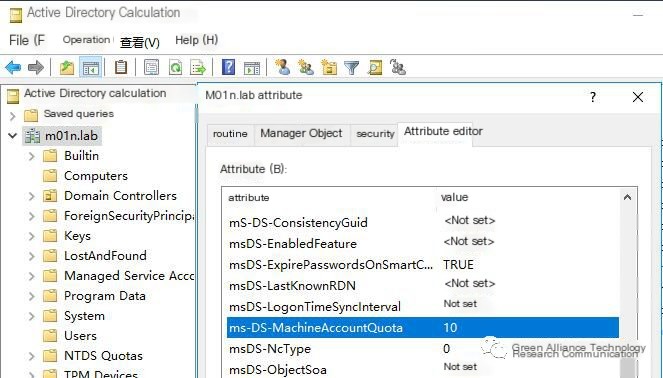Viewport: 663px width, 378px height.
Task: Switch to the Manager Object tab
Action: pos(301,134)
